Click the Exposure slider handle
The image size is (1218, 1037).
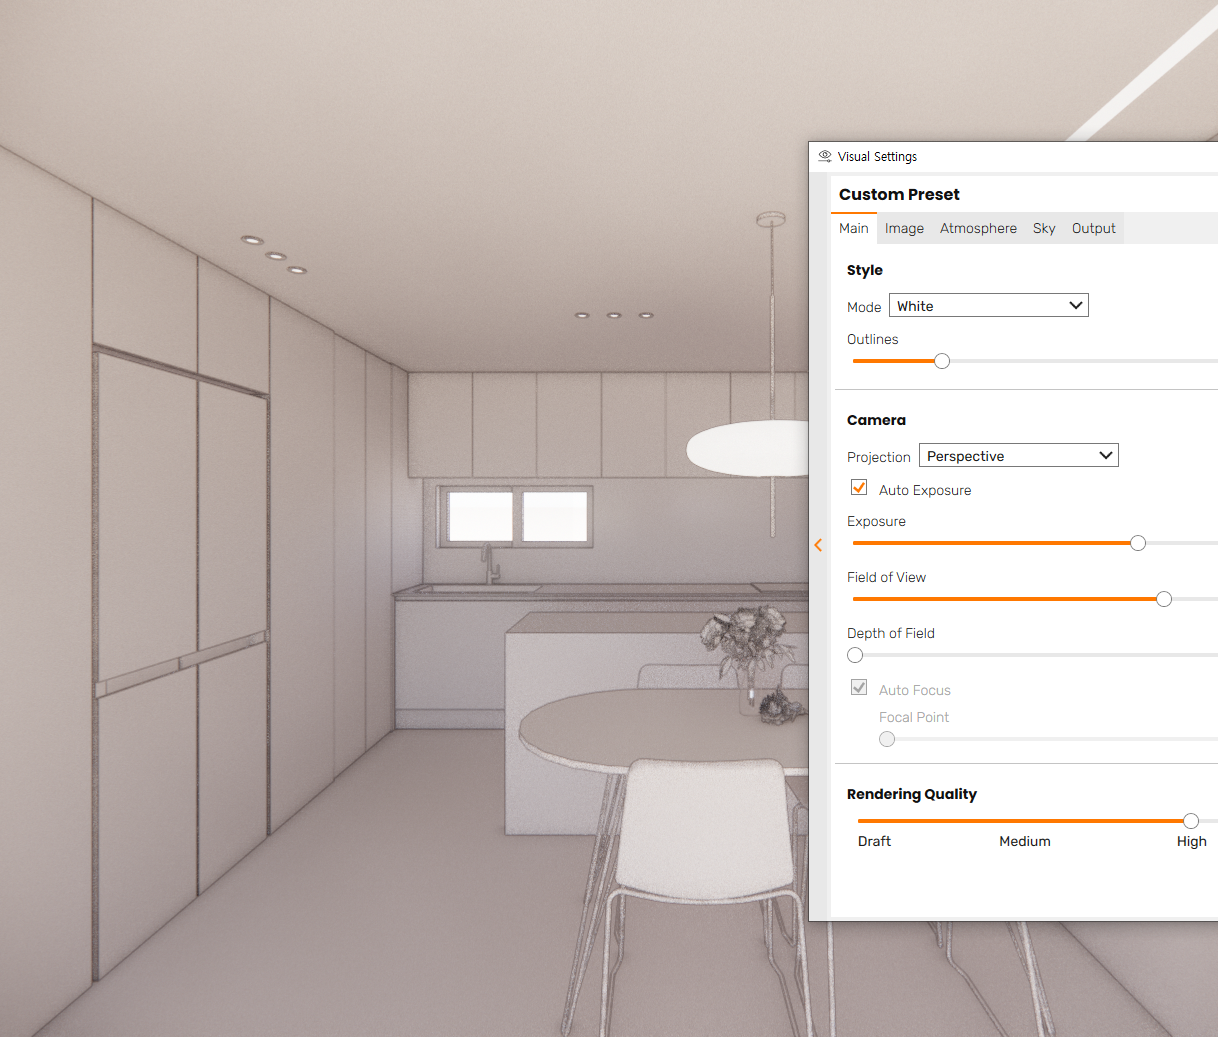pyautogui.click(x=1138, y=543)
